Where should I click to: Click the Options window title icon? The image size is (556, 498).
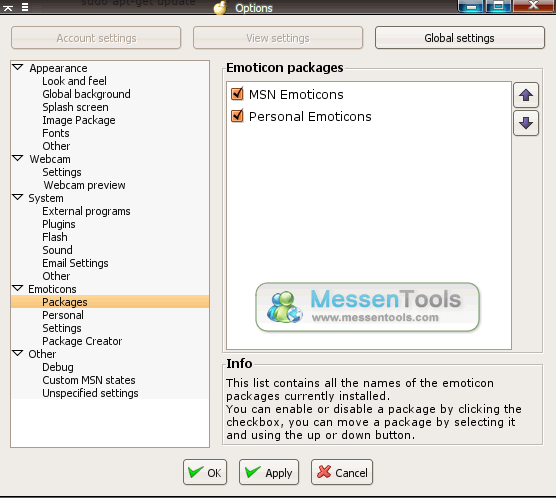(x=220, y=7)
